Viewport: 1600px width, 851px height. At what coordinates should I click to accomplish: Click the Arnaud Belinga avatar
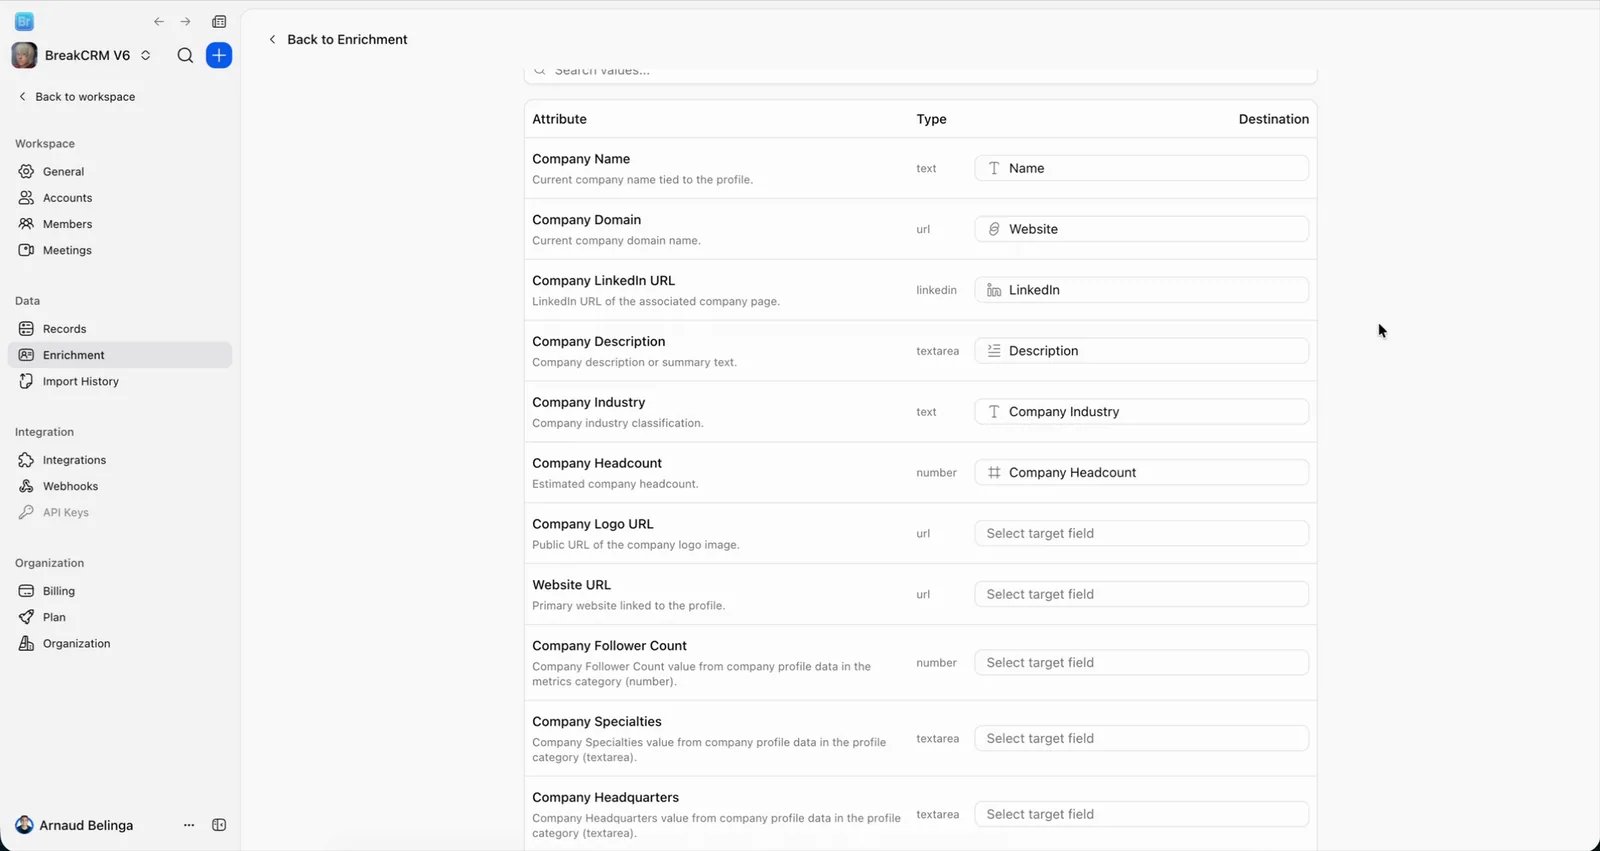(x=24, y=825)
